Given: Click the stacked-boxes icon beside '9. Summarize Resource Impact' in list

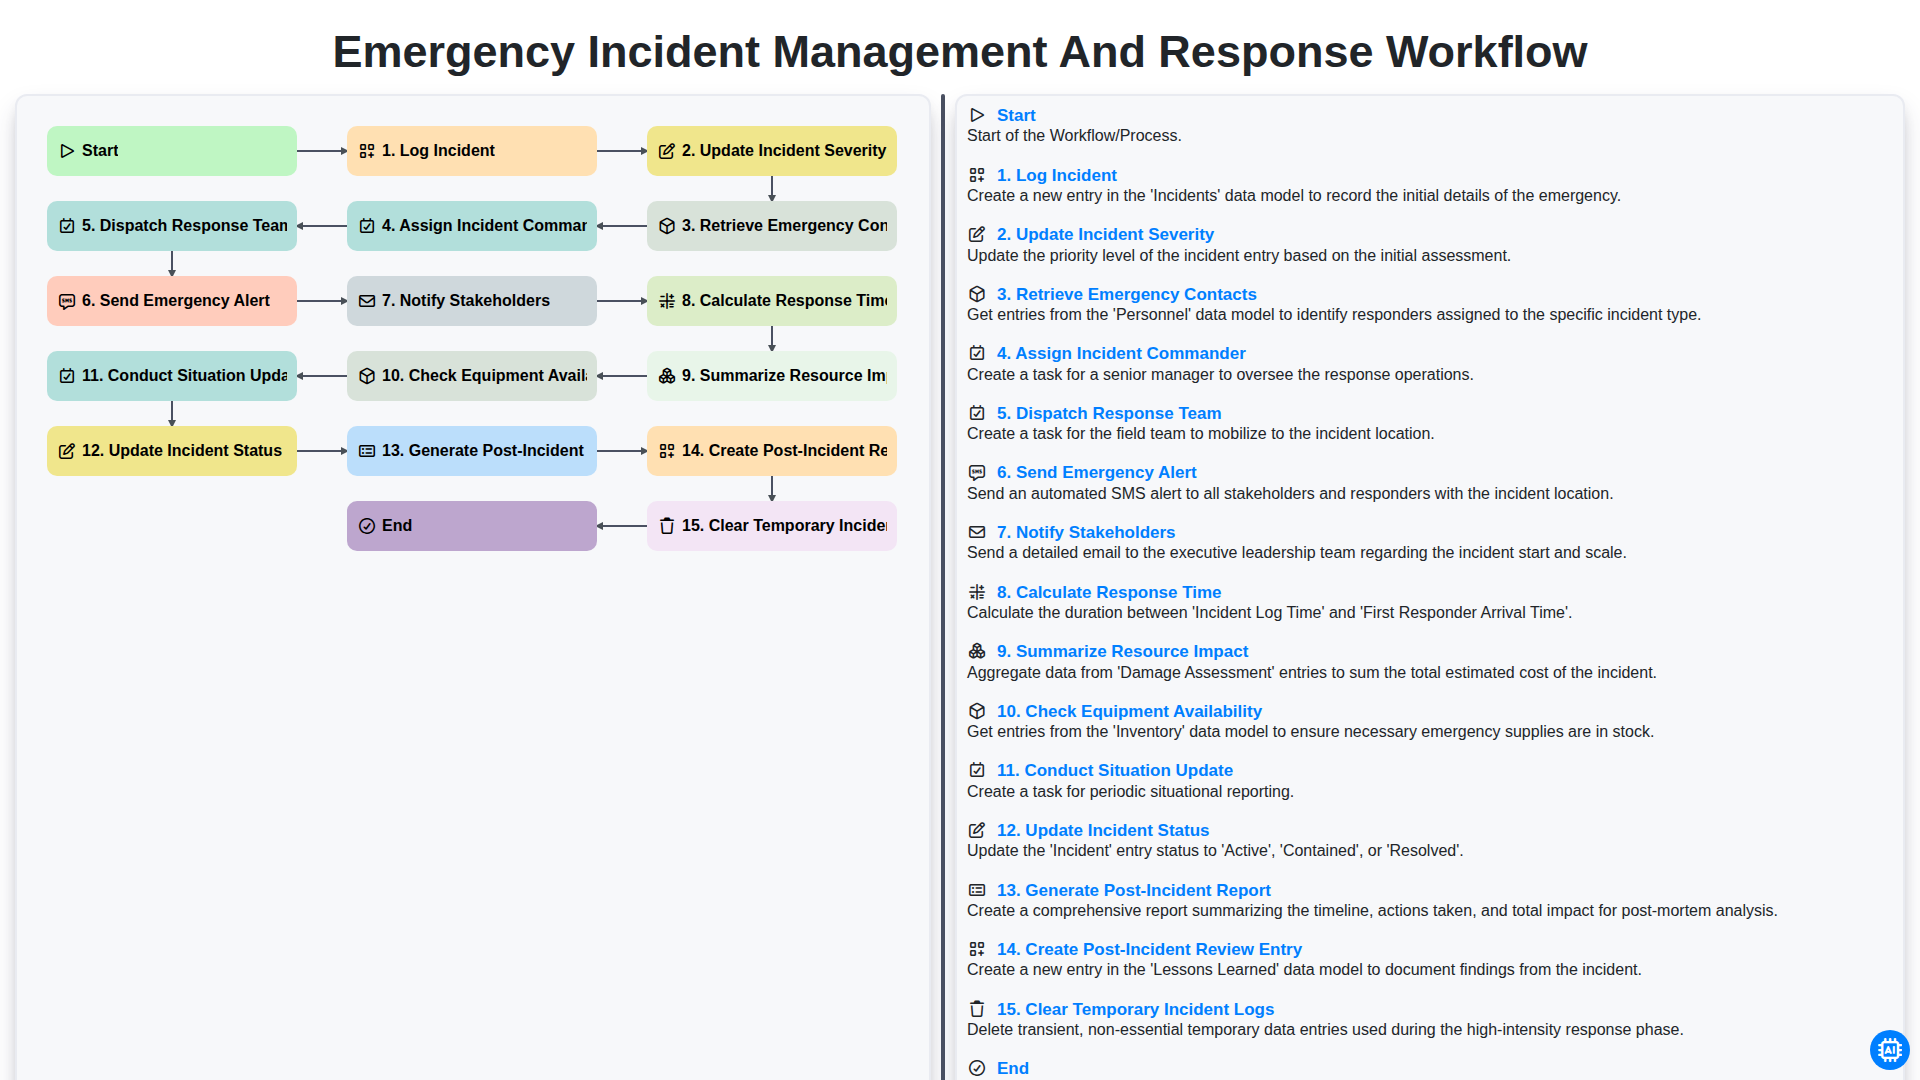Looking at the screenshot, I should (977, 651).
